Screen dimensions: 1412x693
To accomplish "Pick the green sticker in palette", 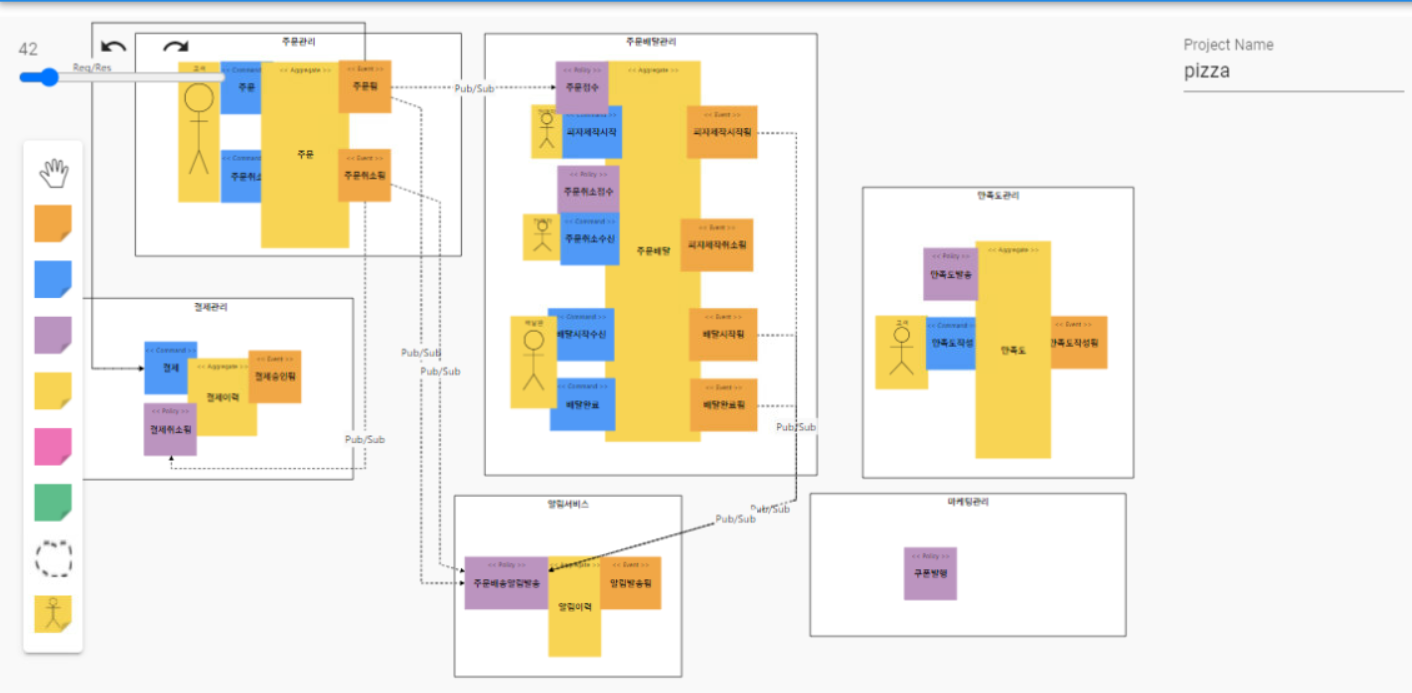I will point(53,503).
